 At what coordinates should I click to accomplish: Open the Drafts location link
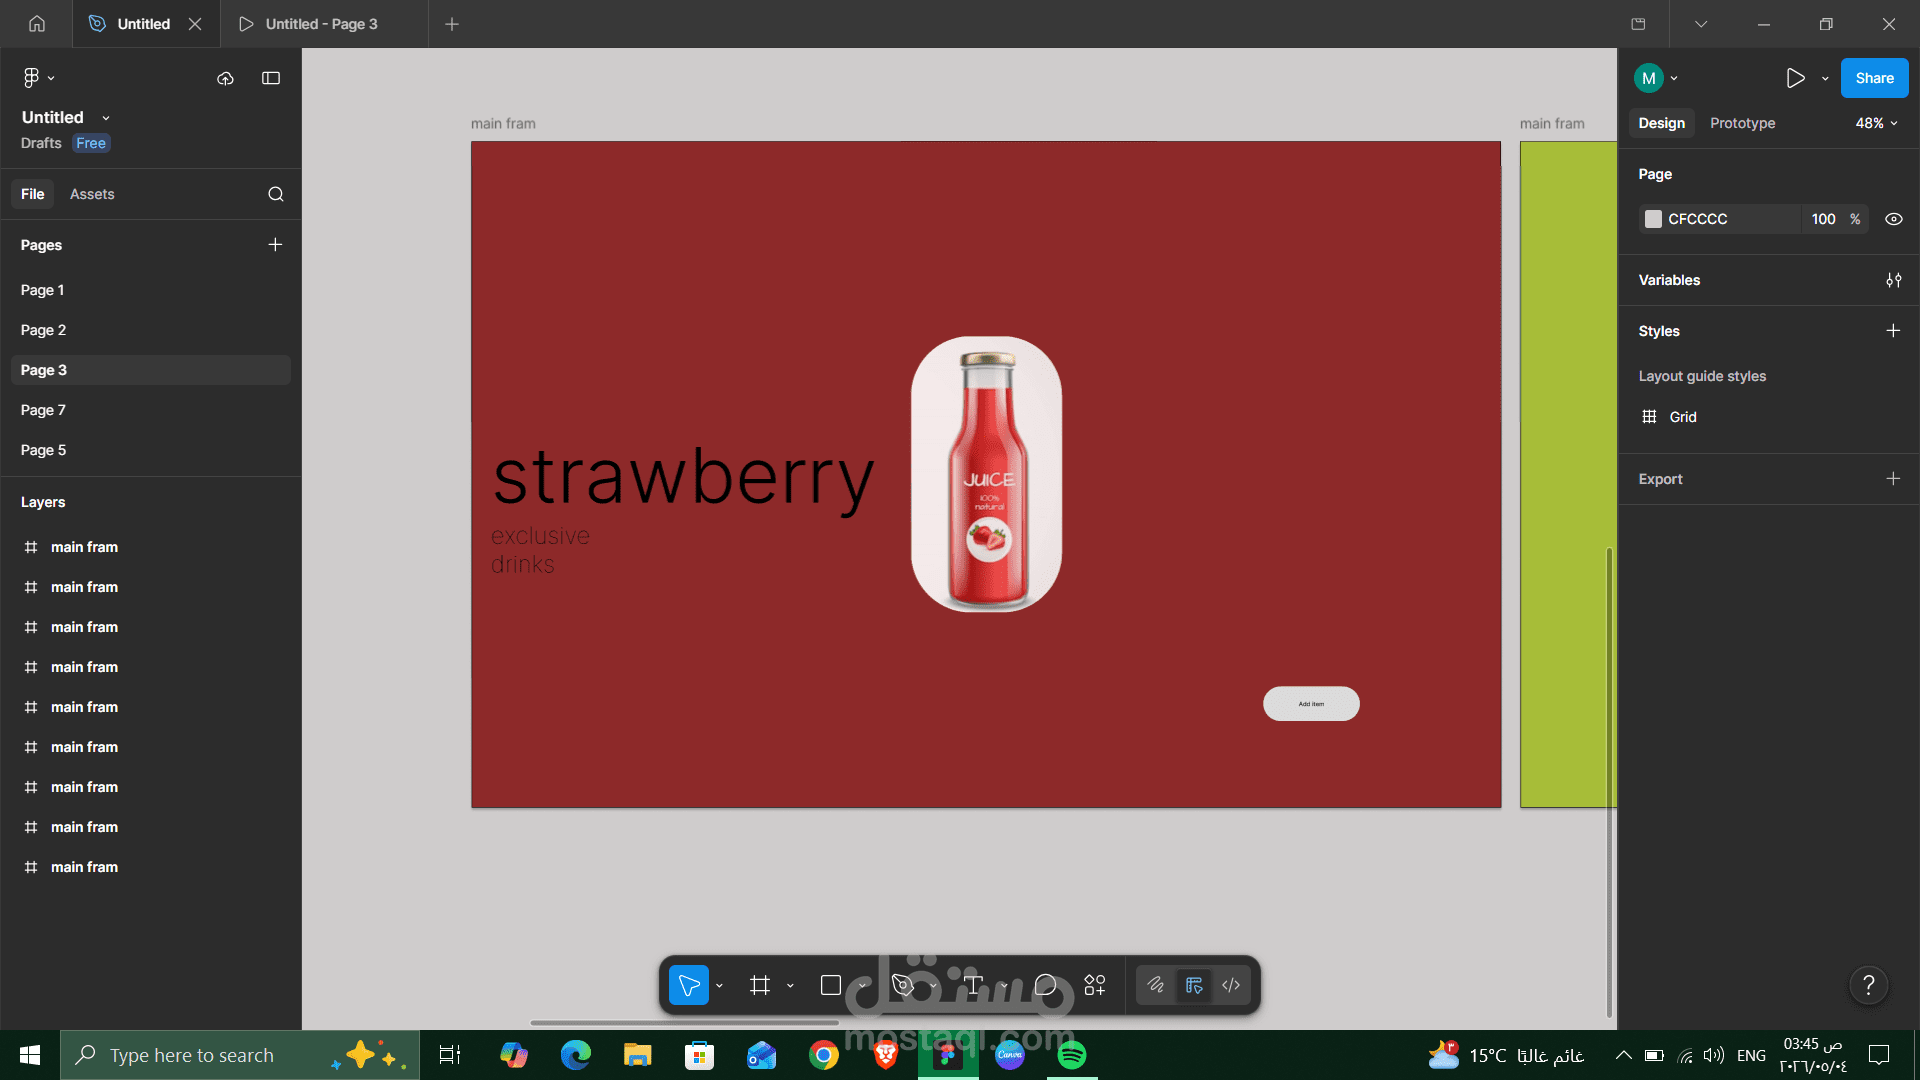coord(41,143)
